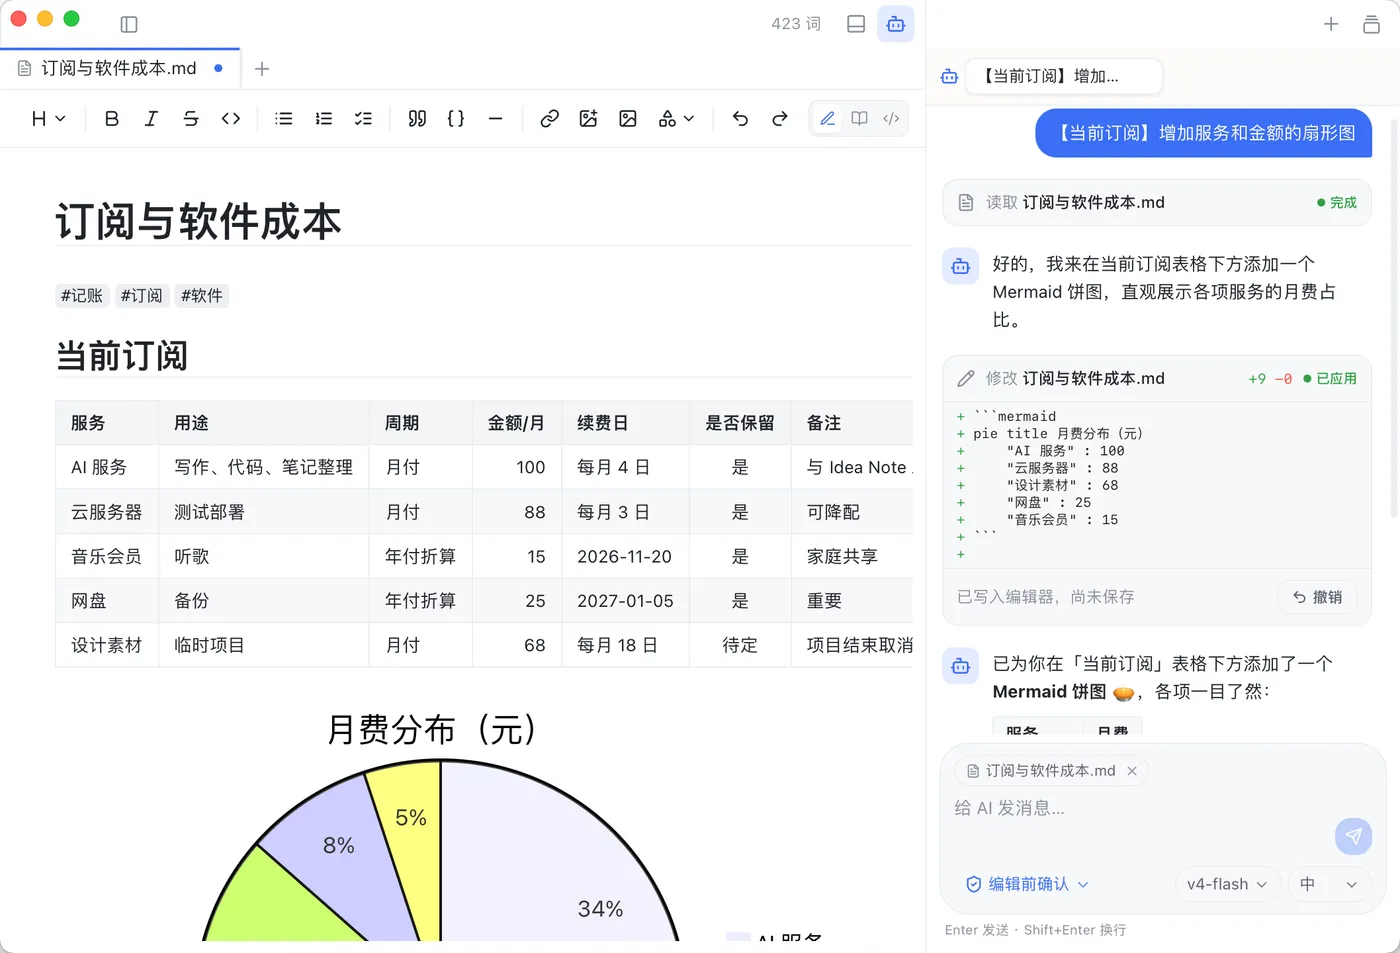This screenshot has height=953, width=1400.
Task: Insert a hyperlink
Action: coord(549,119)
